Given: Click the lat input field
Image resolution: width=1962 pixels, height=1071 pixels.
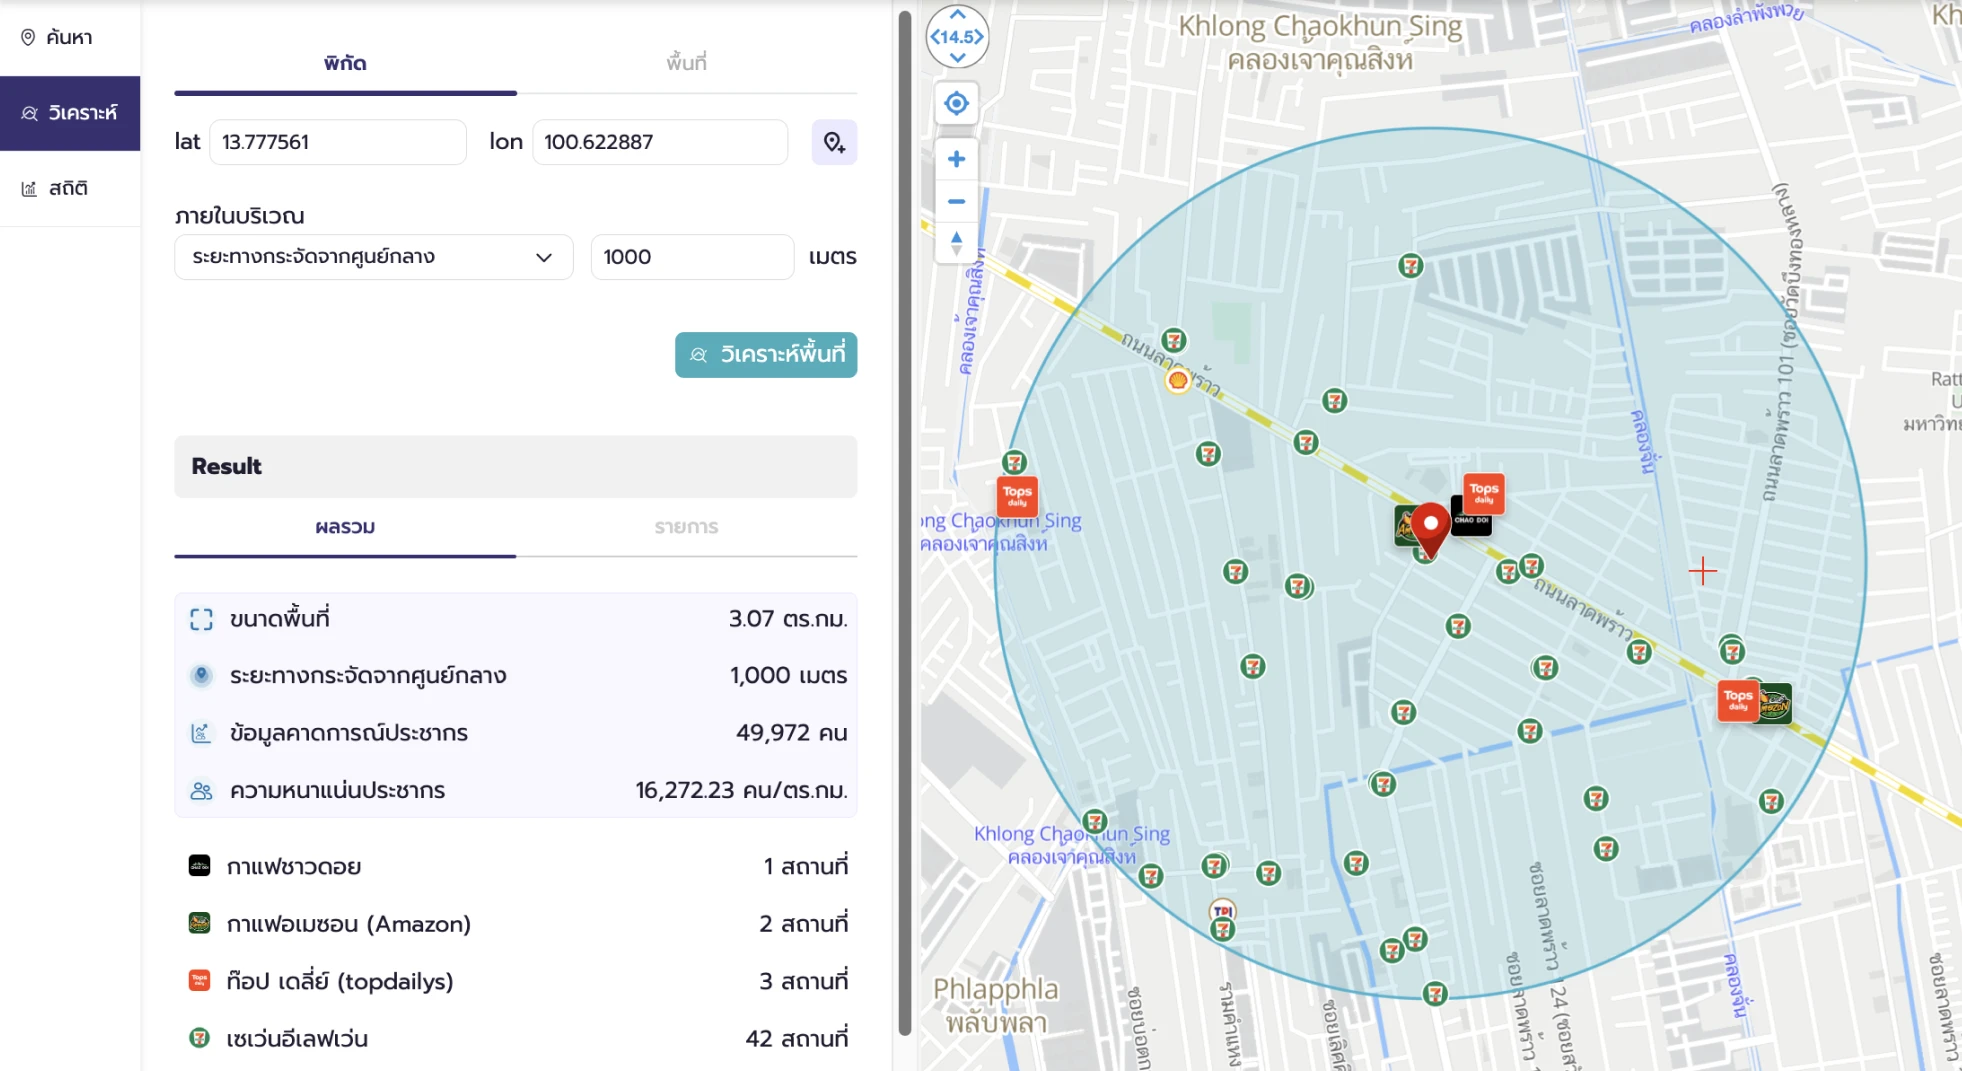Looking at the screenshot, I should (338, 142).
